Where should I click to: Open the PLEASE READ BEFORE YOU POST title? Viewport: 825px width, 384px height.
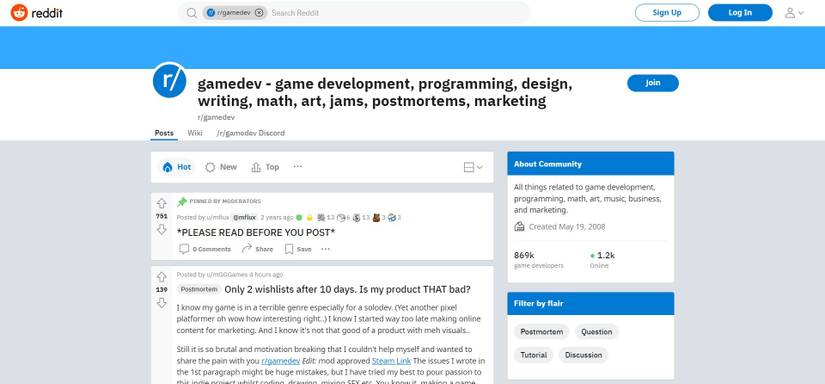point(256,232)
